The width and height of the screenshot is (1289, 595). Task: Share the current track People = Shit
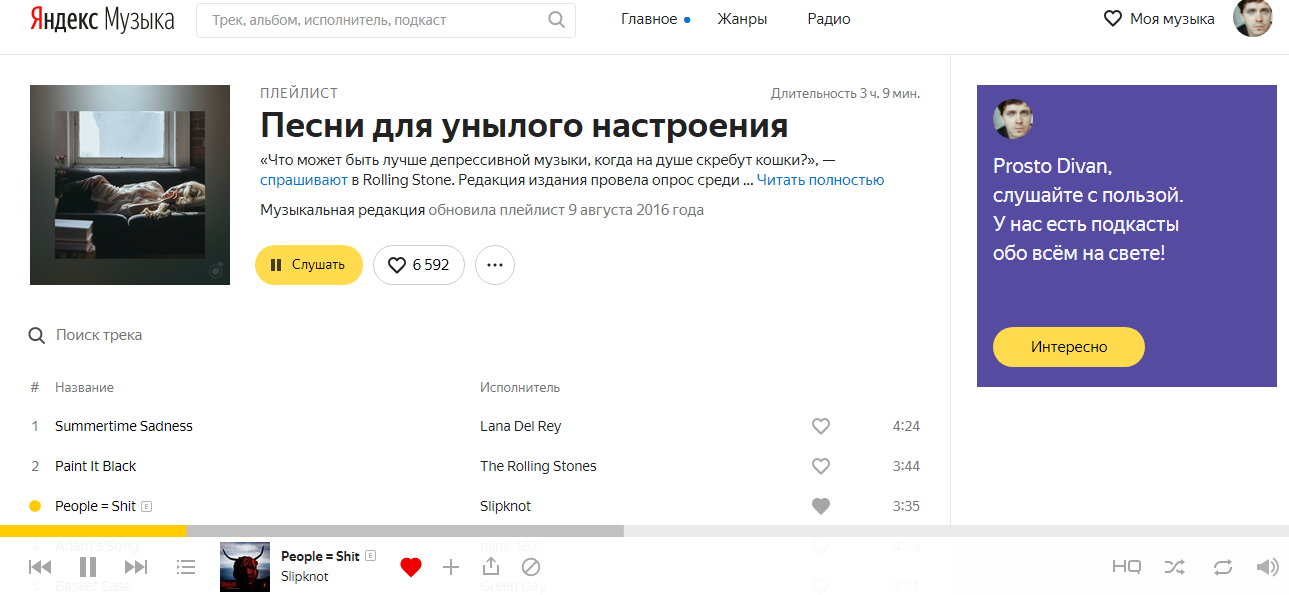click(491, 567)
